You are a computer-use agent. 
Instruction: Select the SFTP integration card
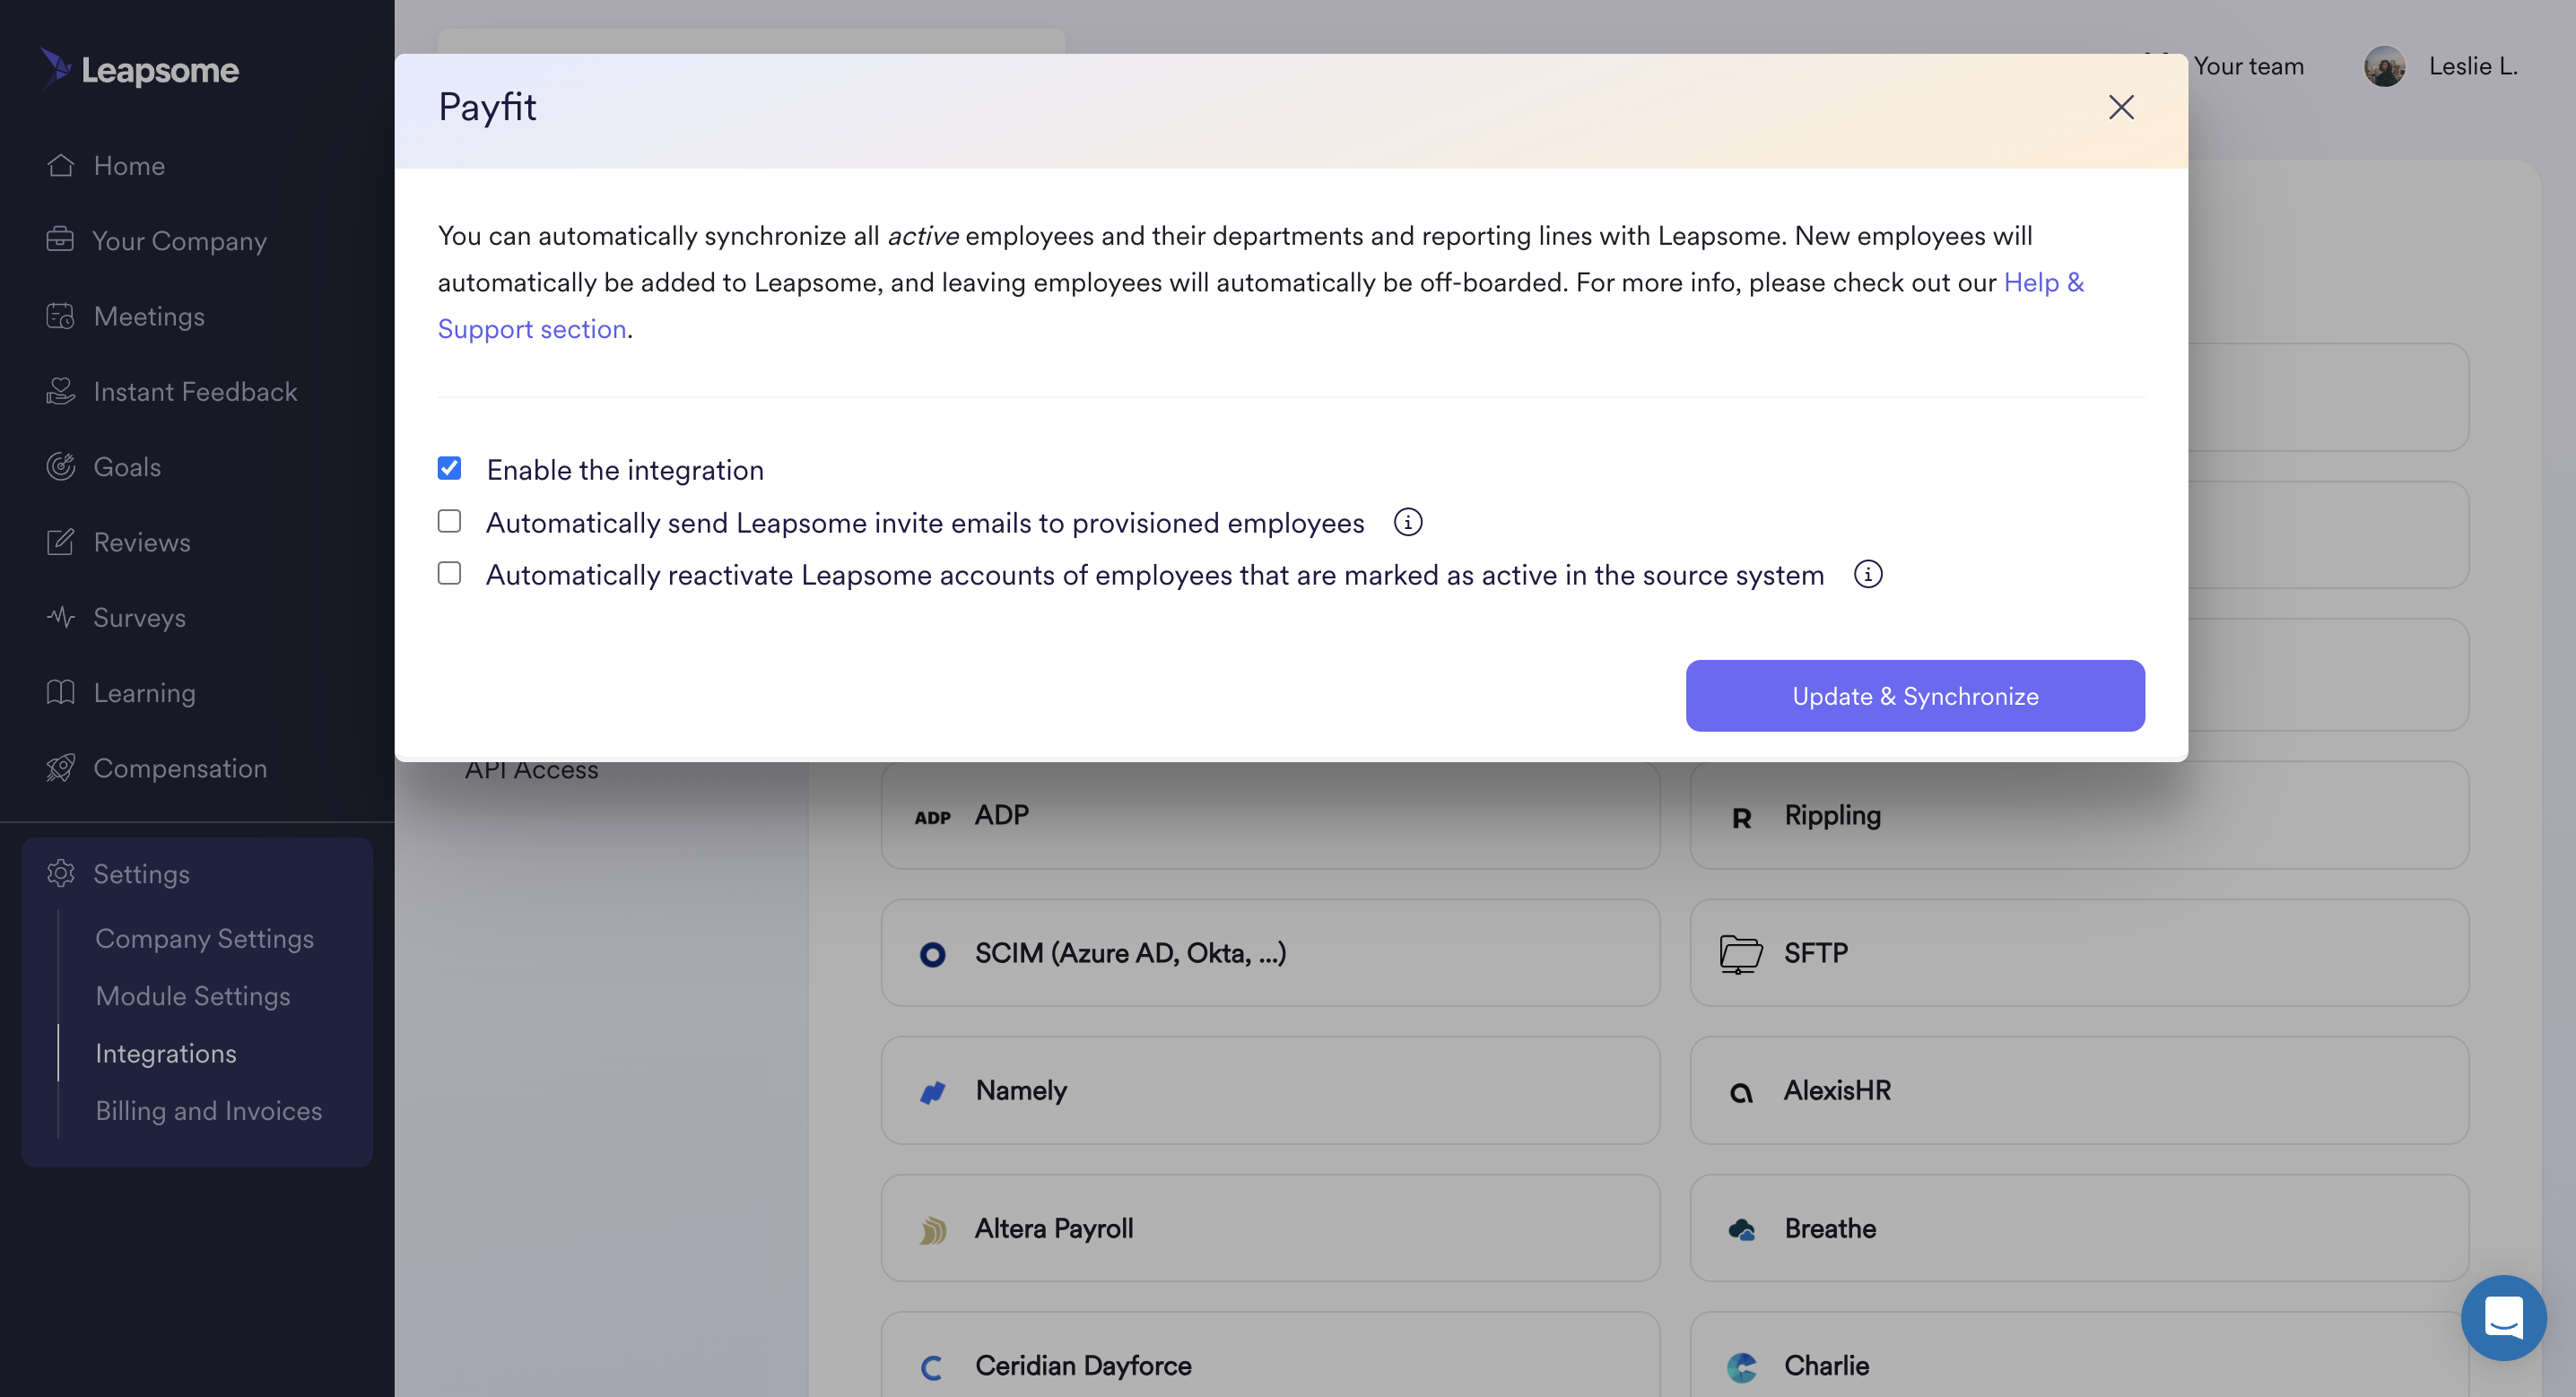(x=2079, y=953)
